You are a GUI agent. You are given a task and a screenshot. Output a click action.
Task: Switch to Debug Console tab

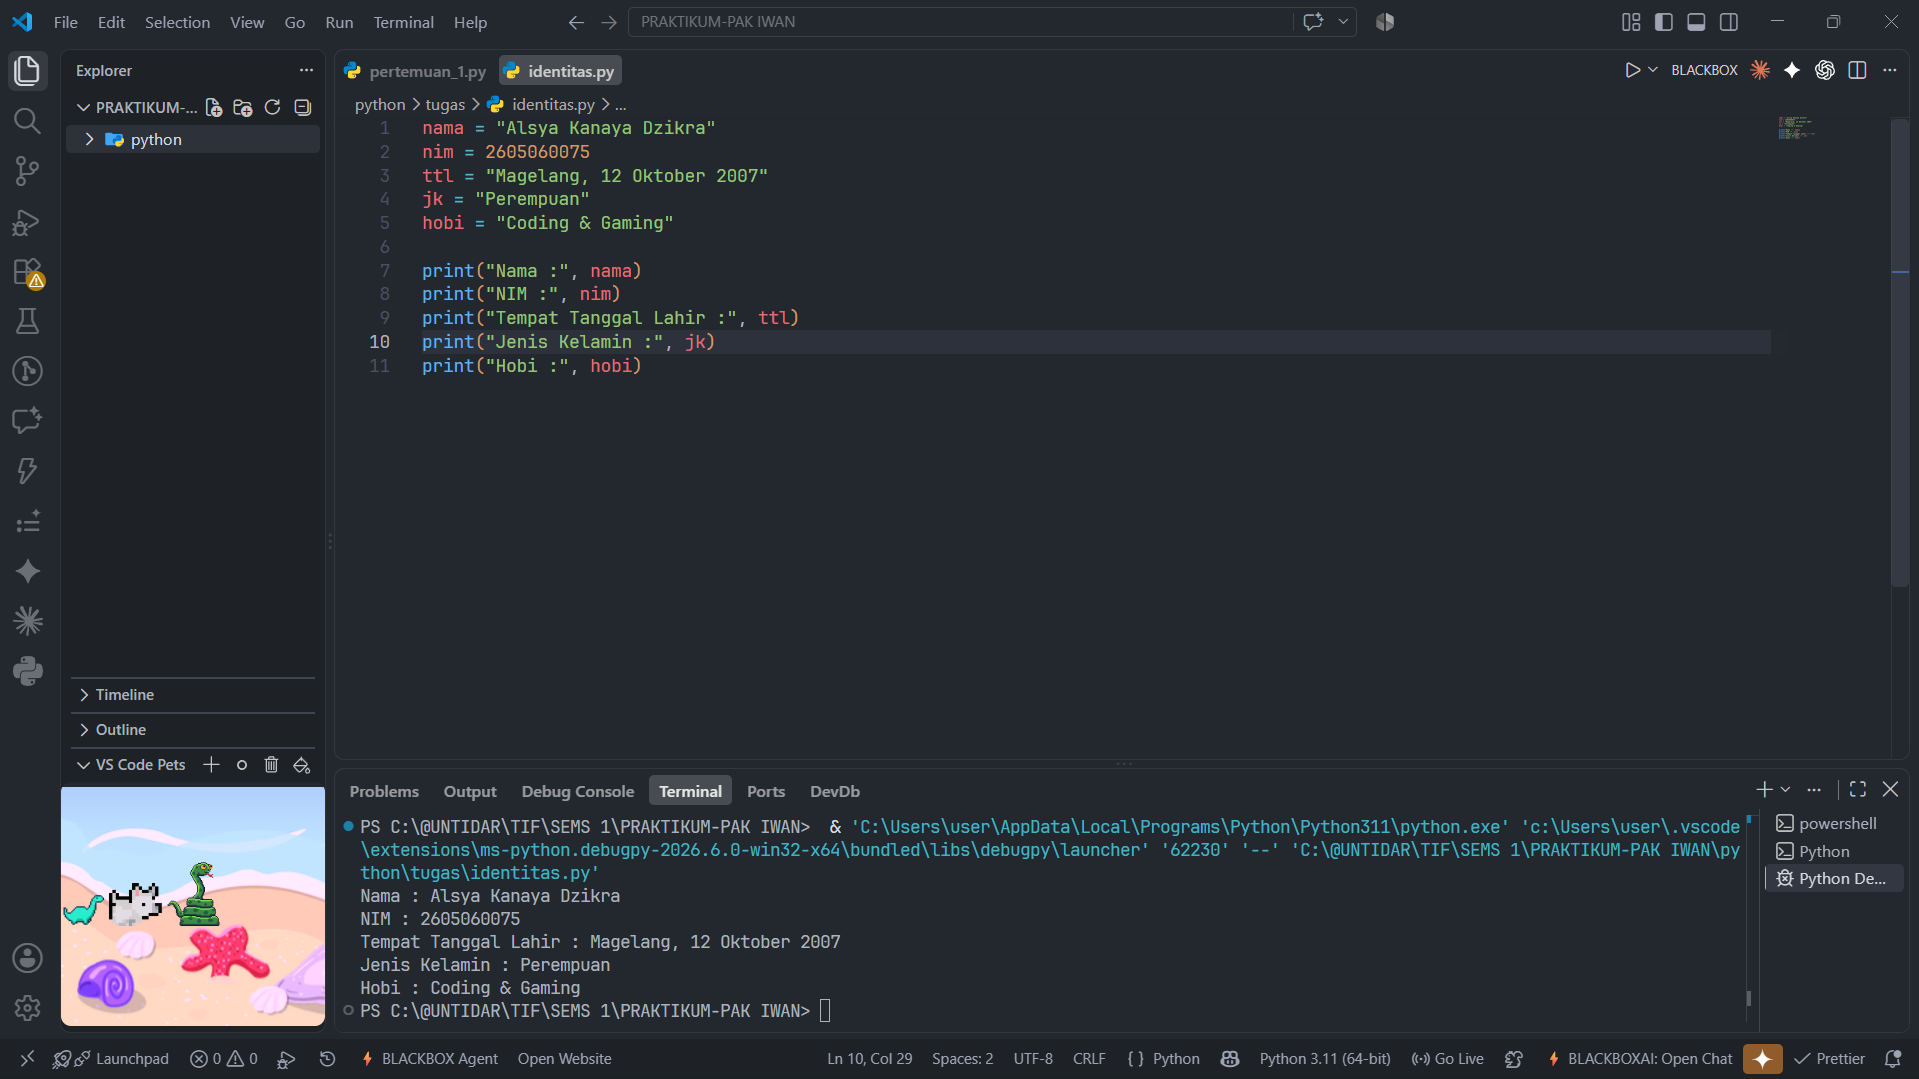pyautogui.click(x=577, y=791)
